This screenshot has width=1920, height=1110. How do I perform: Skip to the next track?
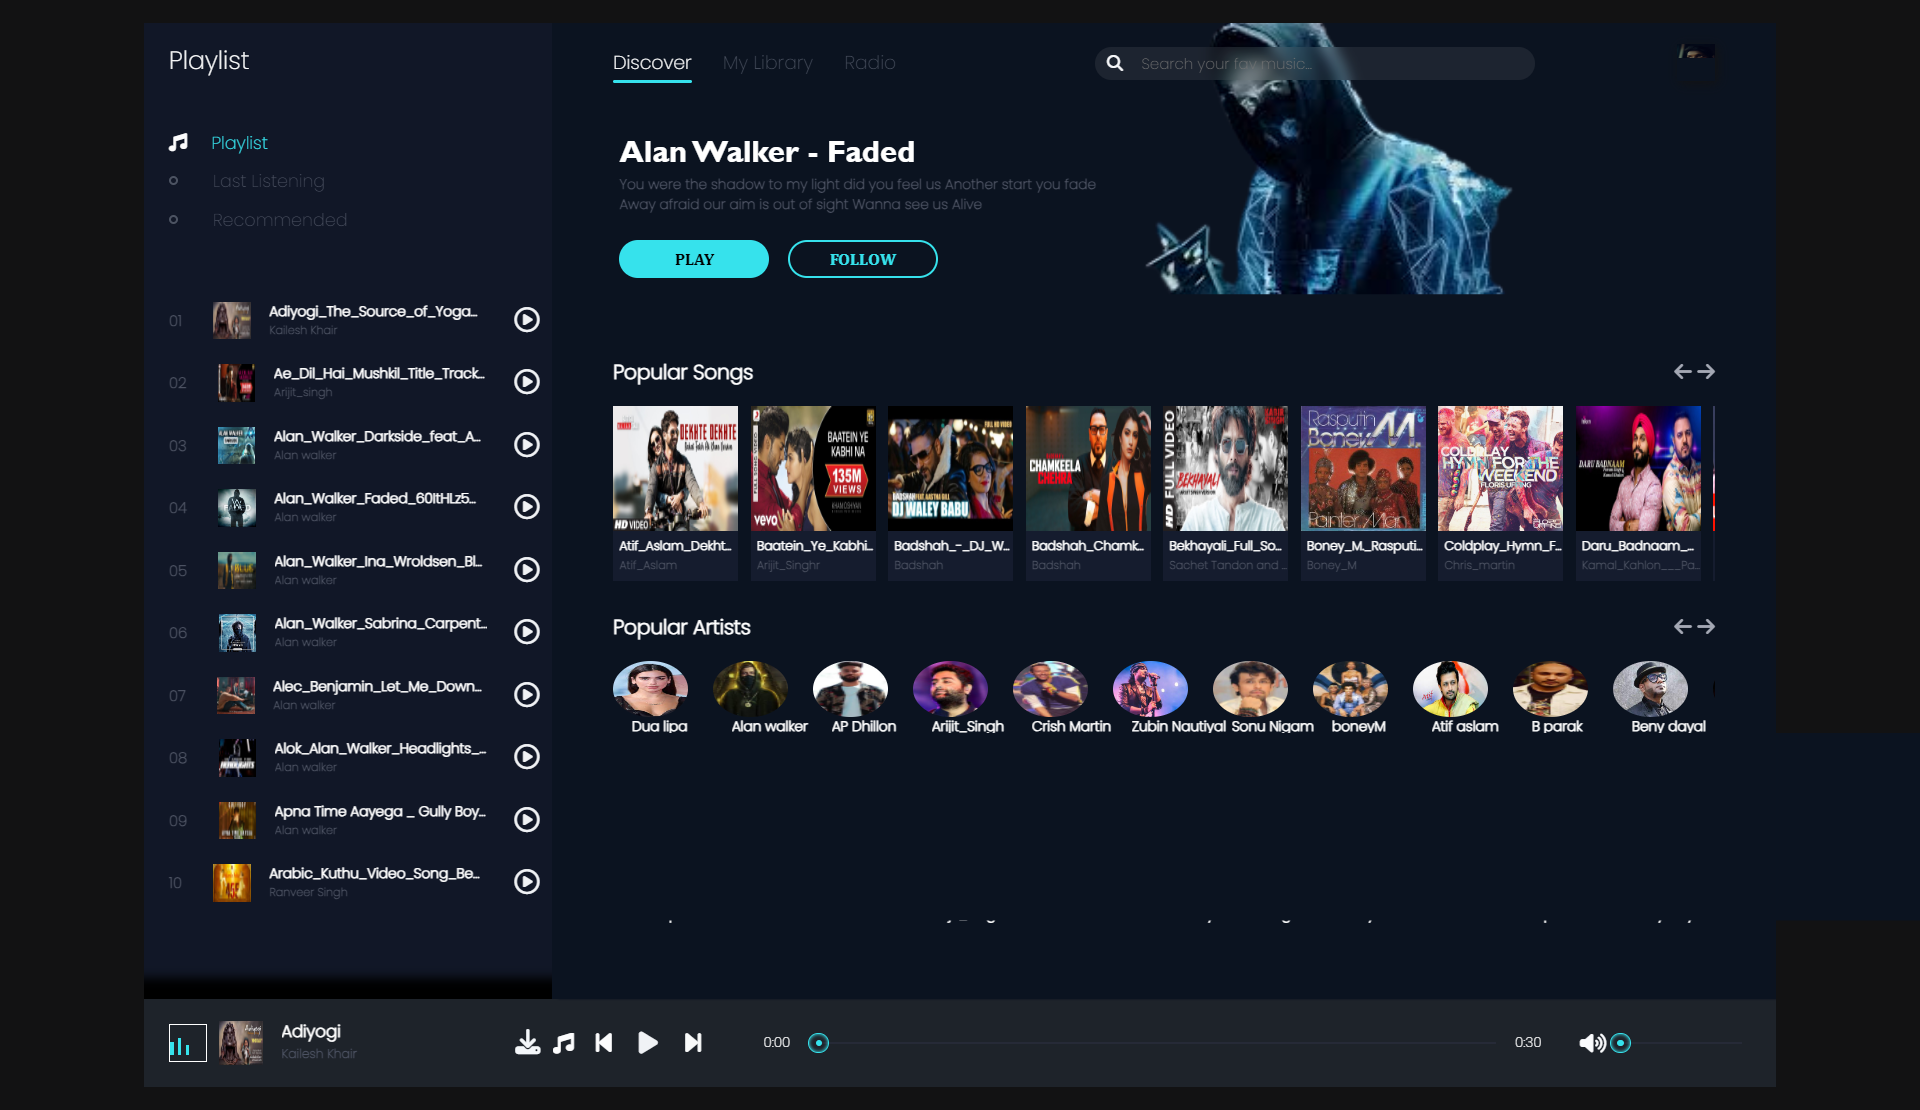pos(693,1043)
